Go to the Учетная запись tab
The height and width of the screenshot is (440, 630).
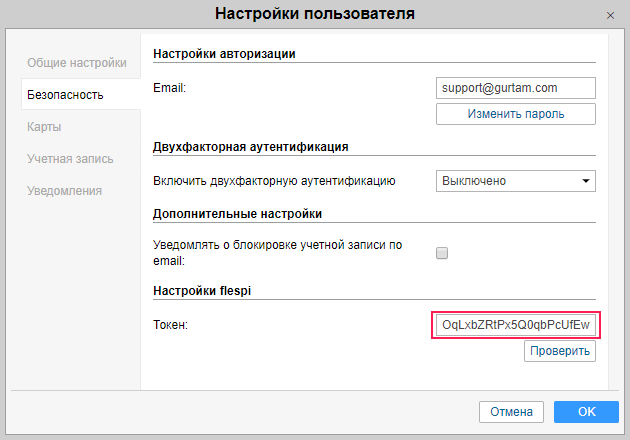point(70,159)
